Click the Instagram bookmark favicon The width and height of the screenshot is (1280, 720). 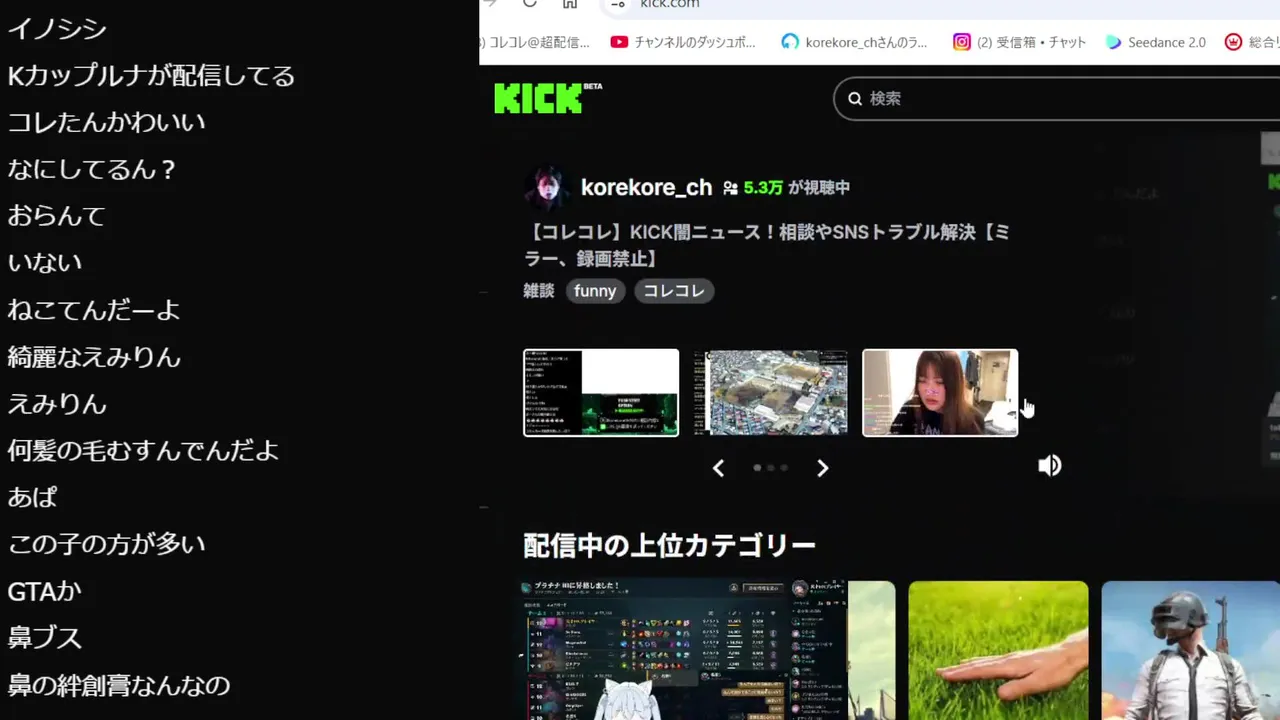tap(961, 42)
